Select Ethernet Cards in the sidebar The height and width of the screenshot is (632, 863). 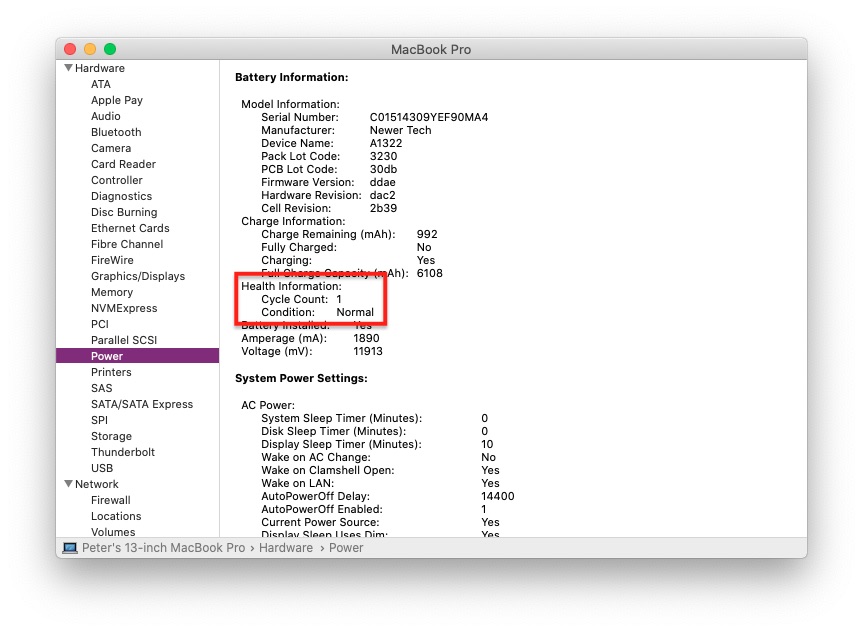[x=130, y=228]
